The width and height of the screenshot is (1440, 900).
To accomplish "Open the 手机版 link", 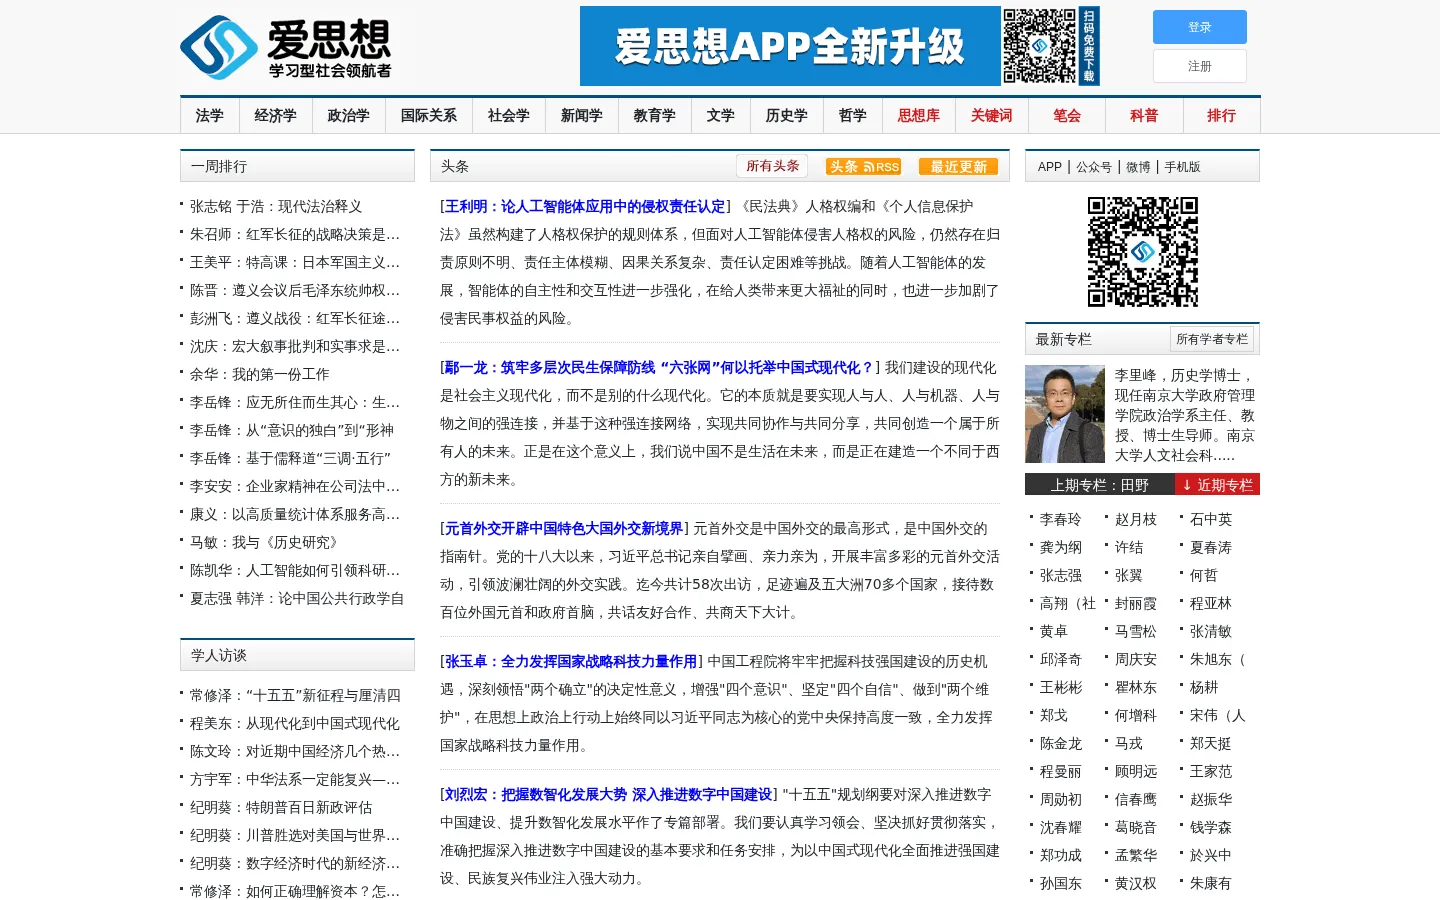I will tap(1182, 167).
